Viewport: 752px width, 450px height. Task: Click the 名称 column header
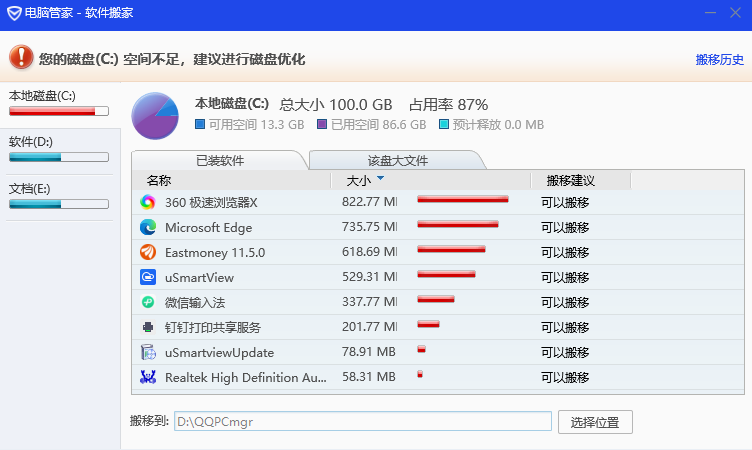pos(159,181)
